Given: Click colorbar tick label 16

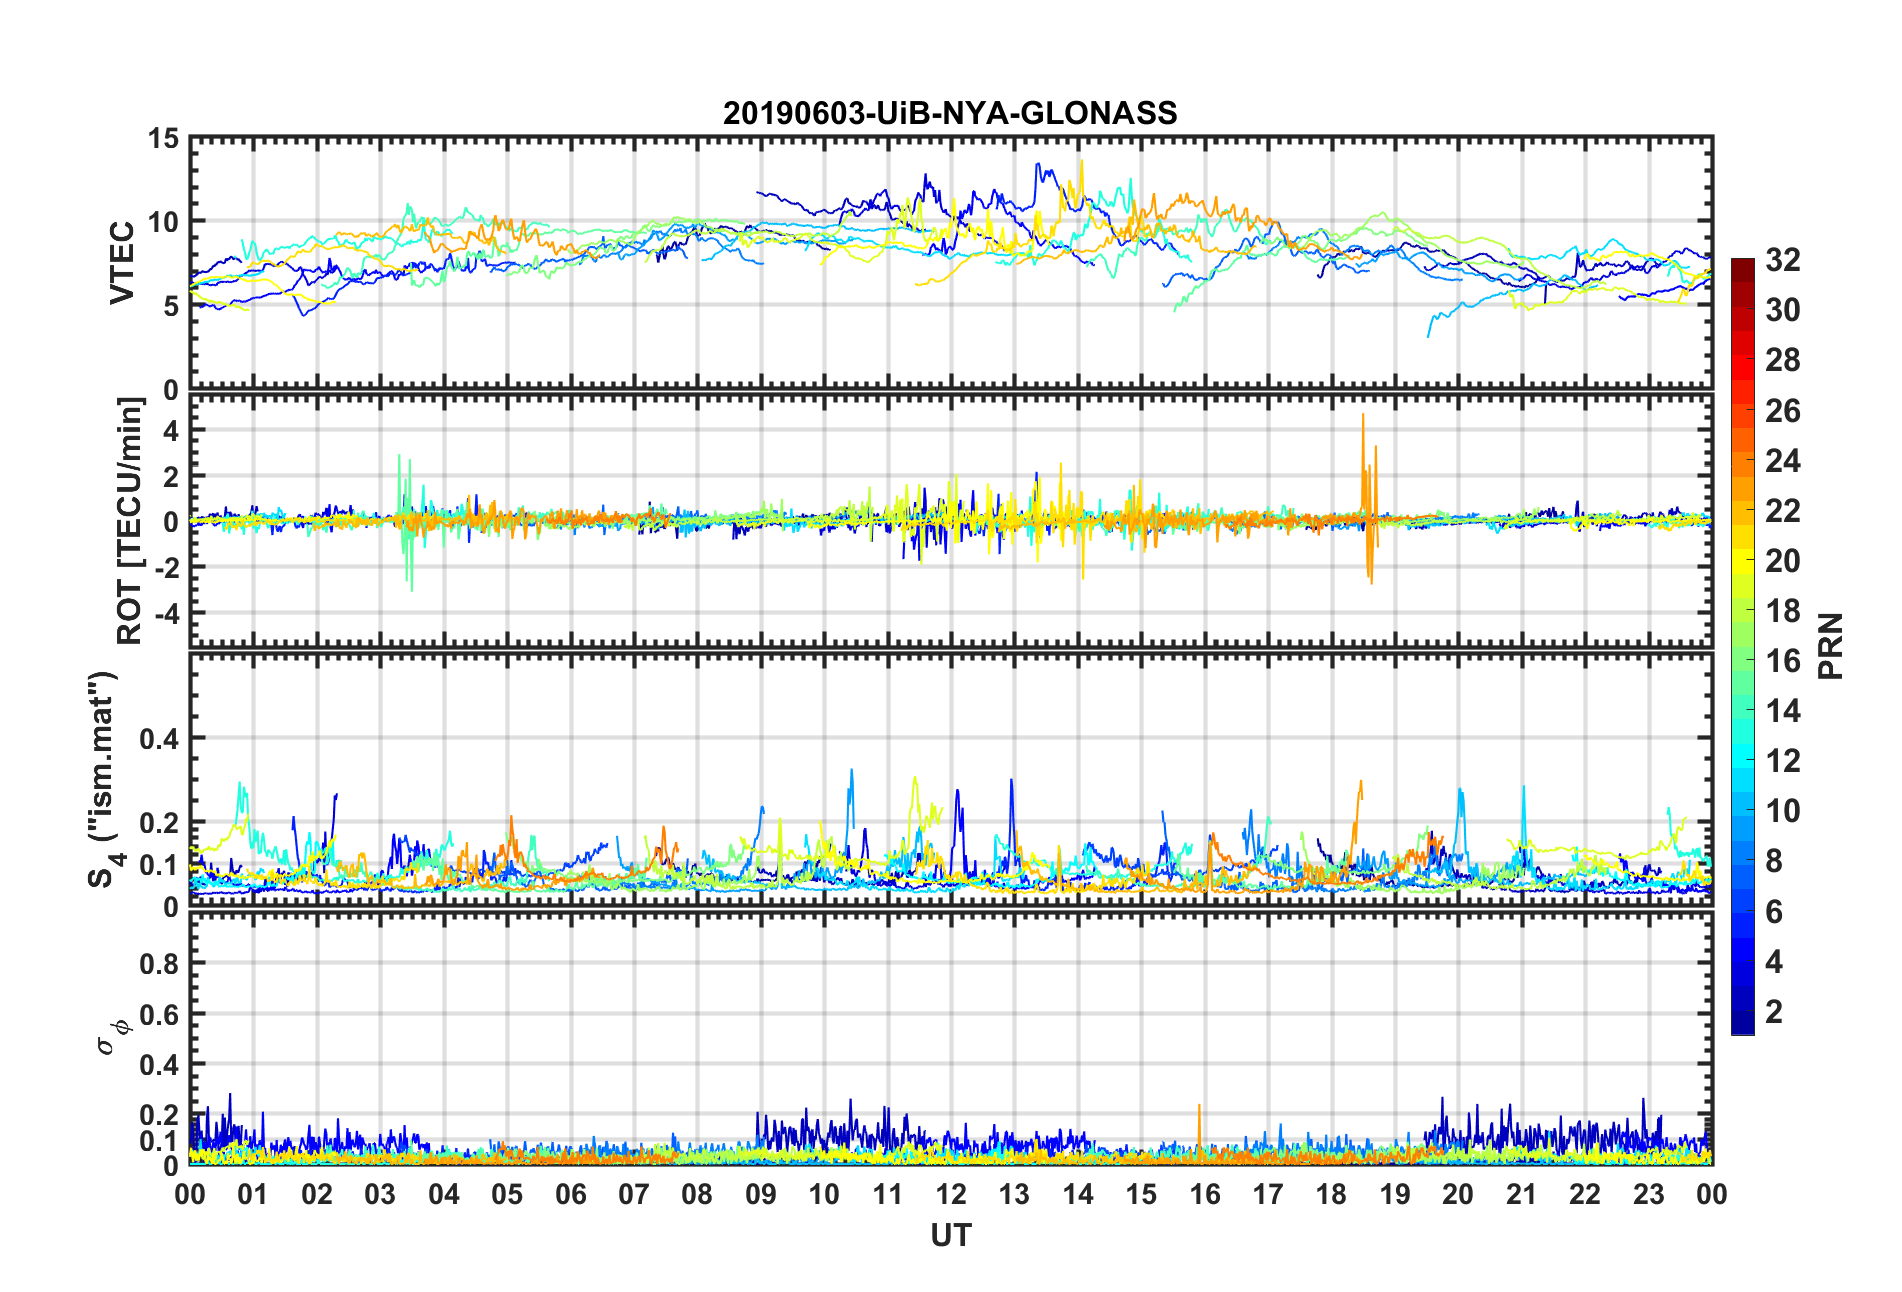Looking at the screenshot, I should tap(1783, 661).
